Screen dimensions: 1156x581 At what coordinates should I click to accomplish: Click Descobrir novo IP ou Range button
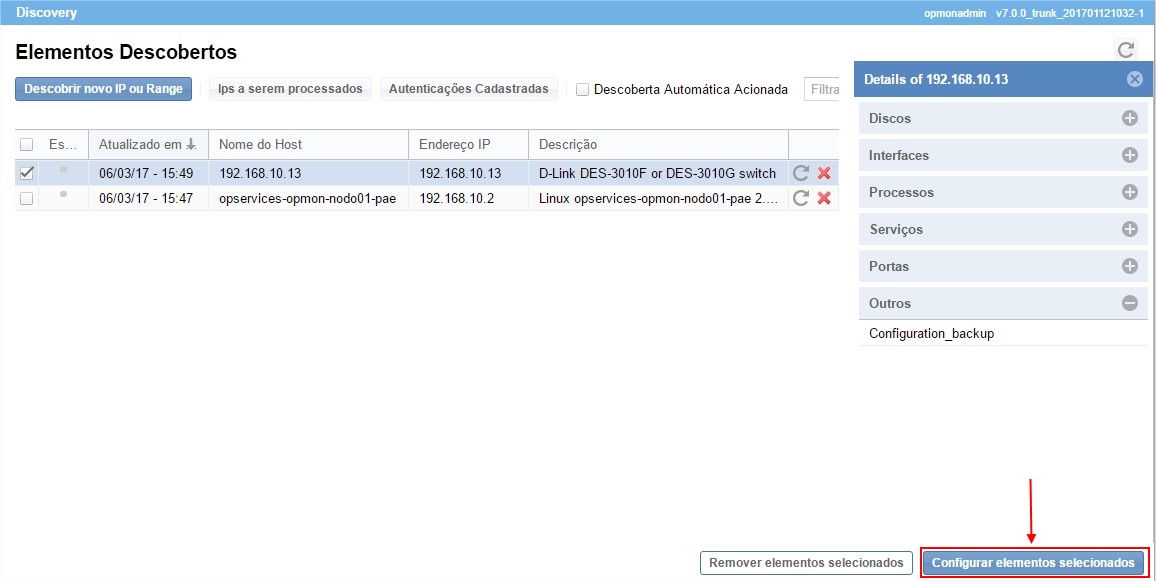[104, 89]
